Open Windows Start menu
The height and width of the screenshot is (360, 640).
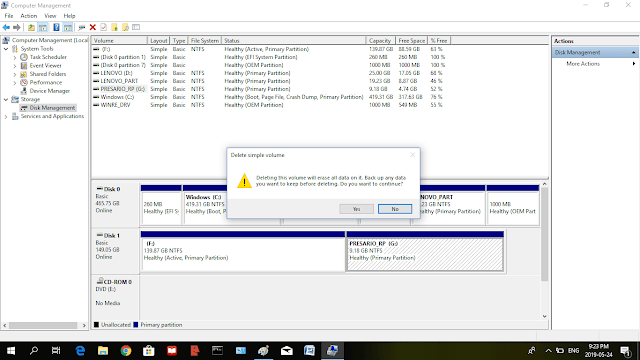tap(11, 351)
